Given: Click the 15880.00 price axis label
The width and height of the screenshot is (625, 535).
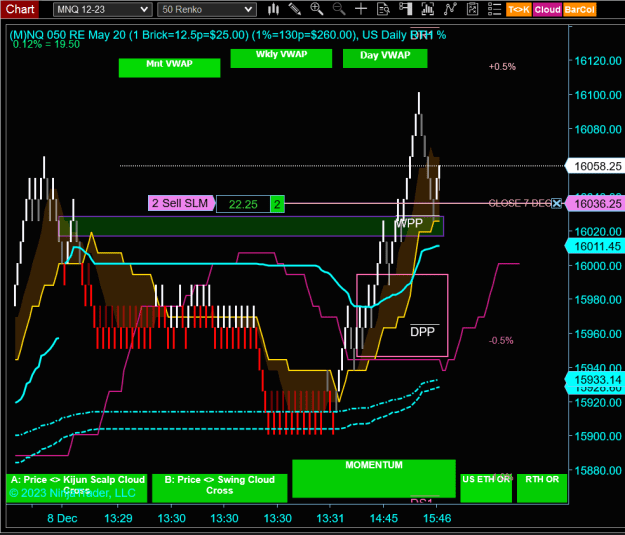Looking at the screenshot, I should (x=597, y=470).
